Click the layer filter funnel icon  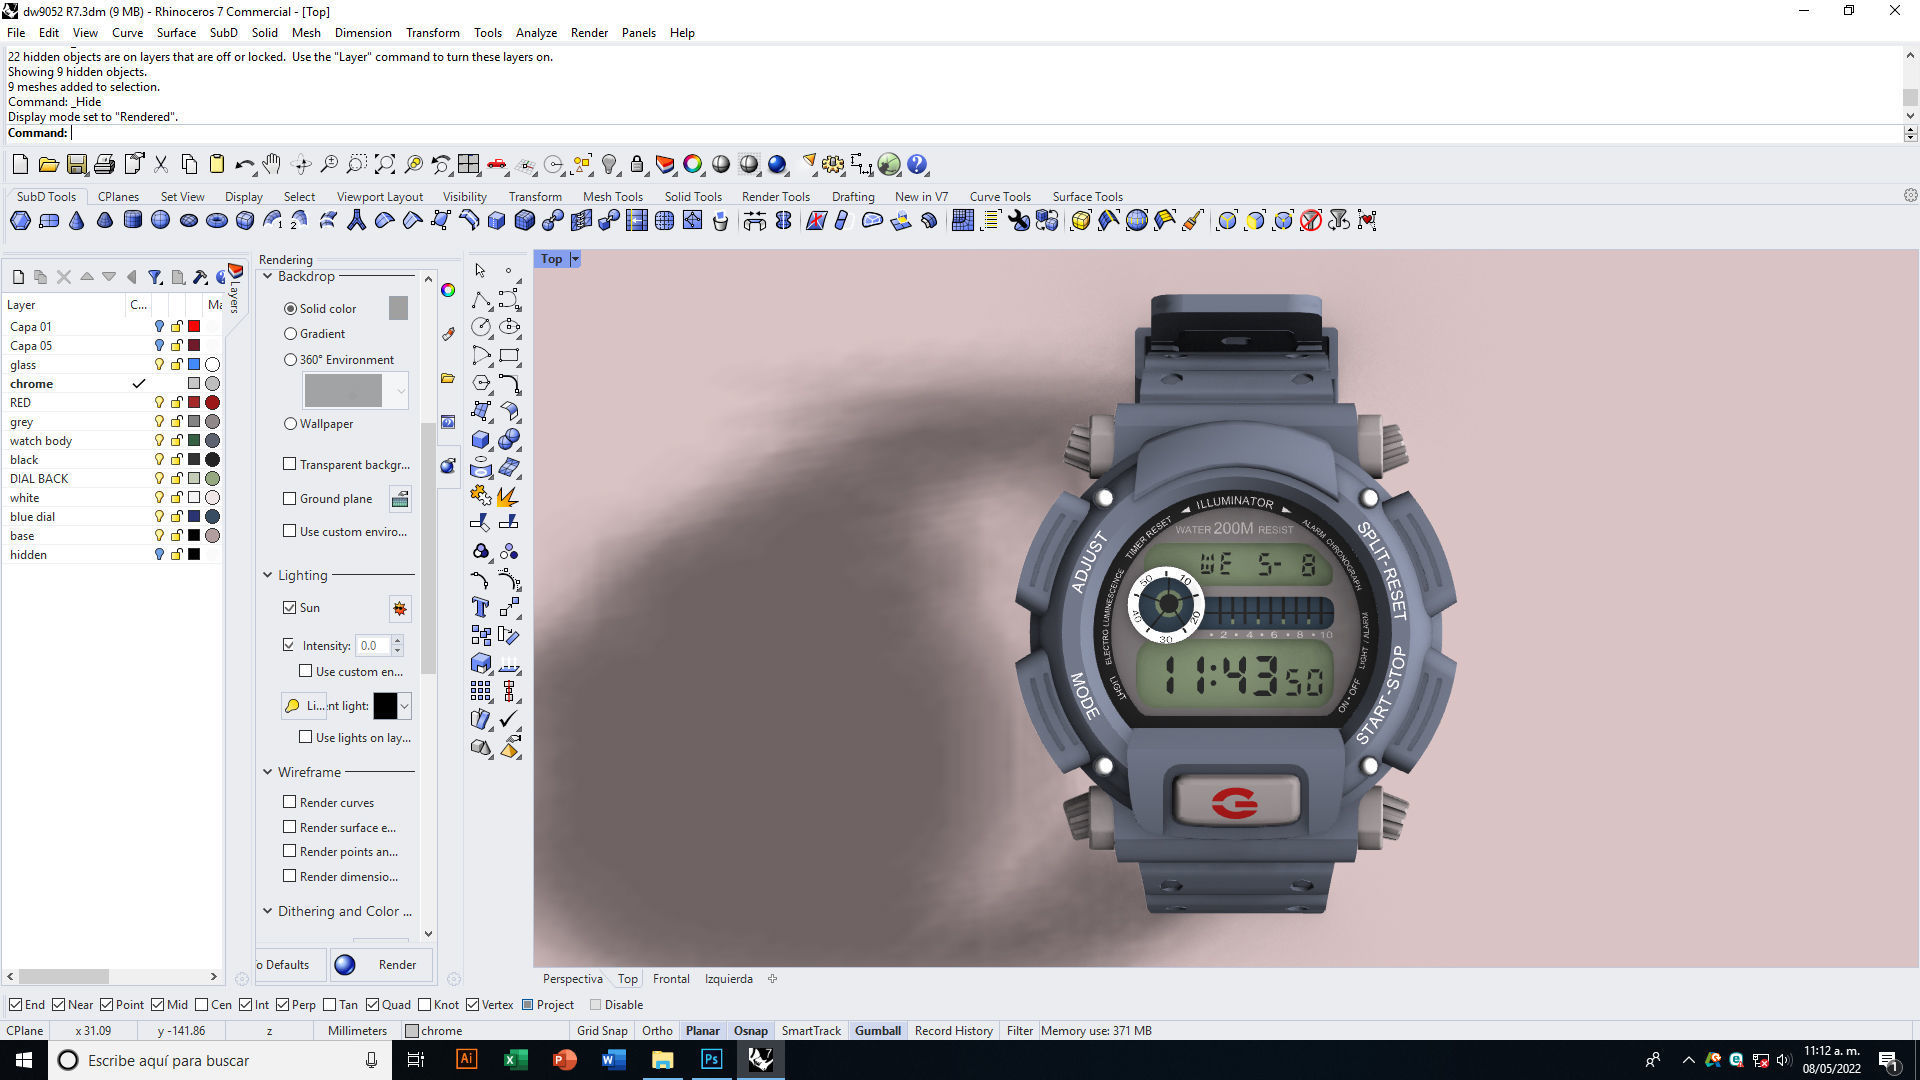155,277
